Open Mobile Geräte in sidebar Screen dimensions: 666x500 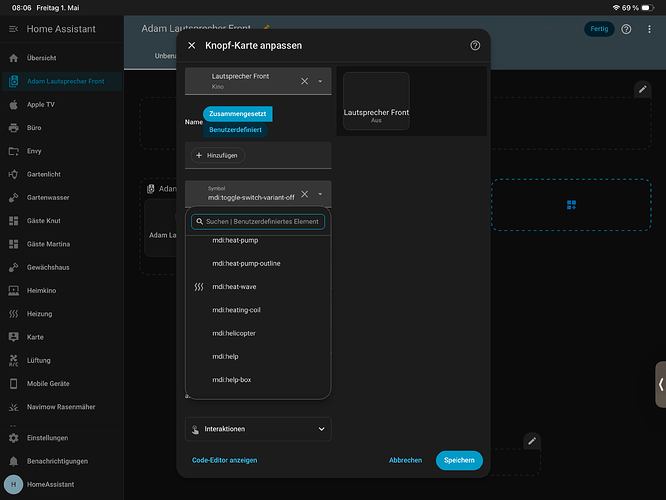point(62,384)
